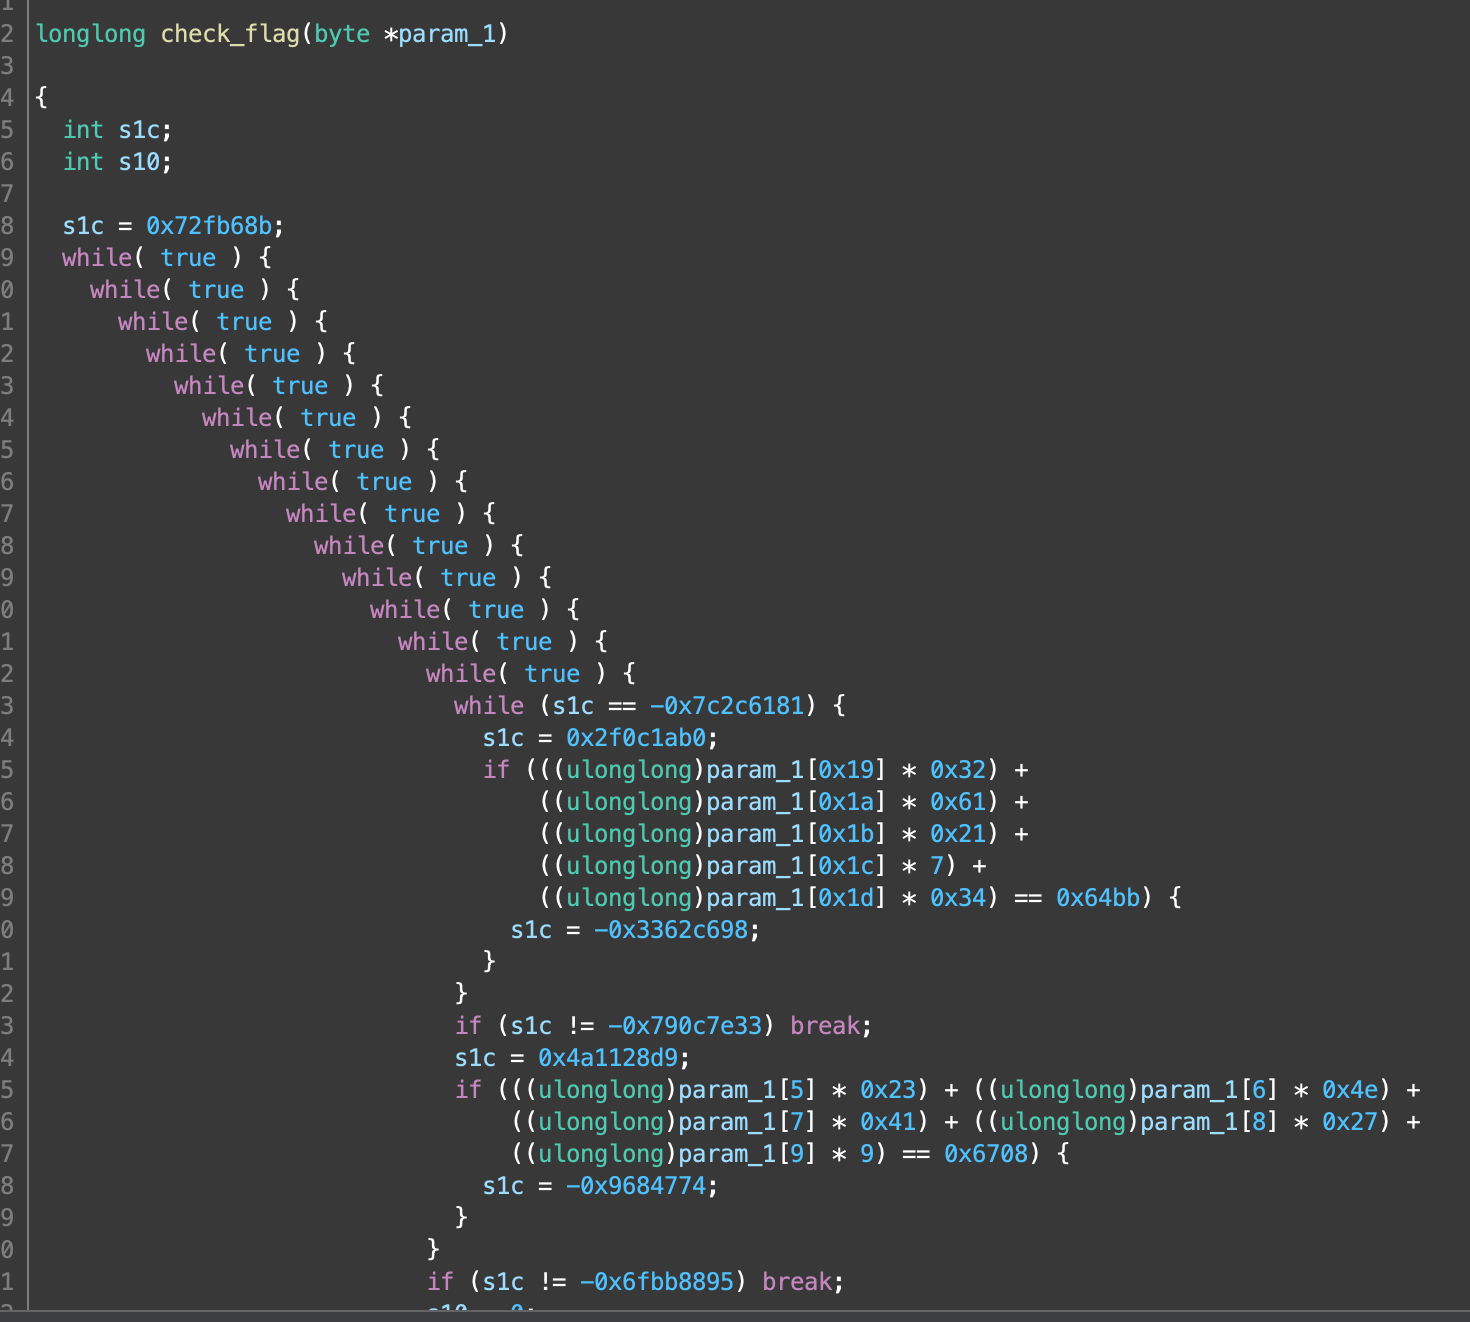
Task: Click param_1[9] array access
Action: 748,1154
